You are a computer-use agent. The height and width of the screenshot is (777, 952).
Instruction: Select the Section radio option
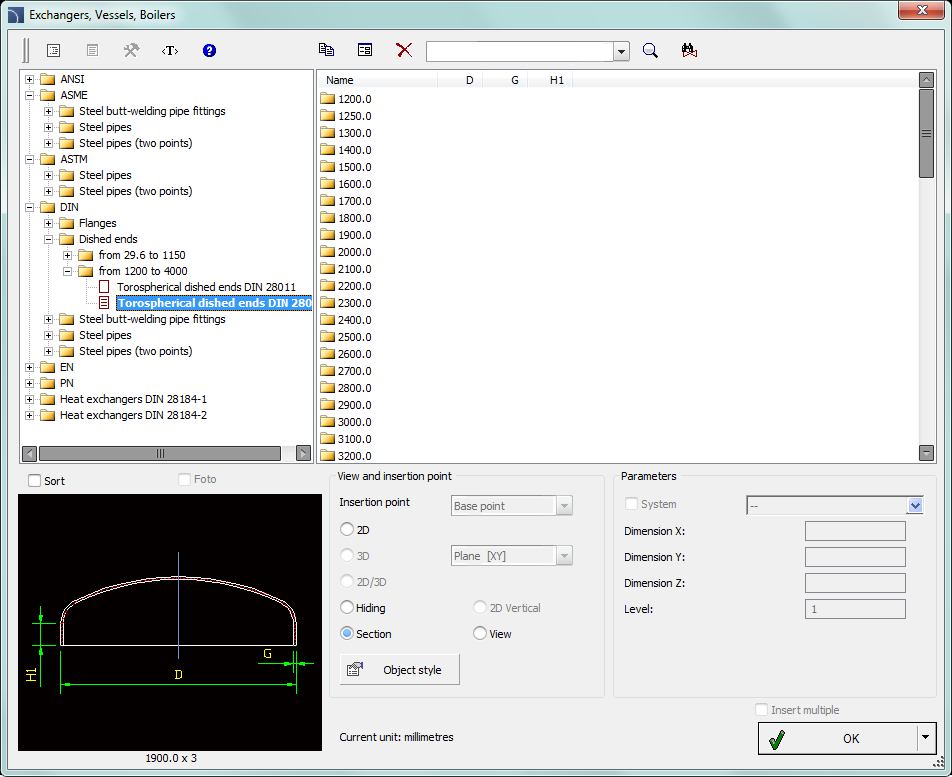[347, 633]
